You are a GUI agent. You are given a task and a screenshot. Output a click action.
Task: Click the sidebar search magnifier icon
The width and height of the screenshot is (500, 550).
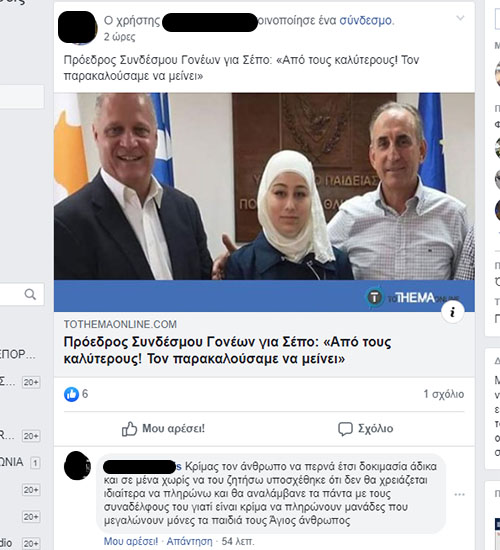[x=30, y=294]
